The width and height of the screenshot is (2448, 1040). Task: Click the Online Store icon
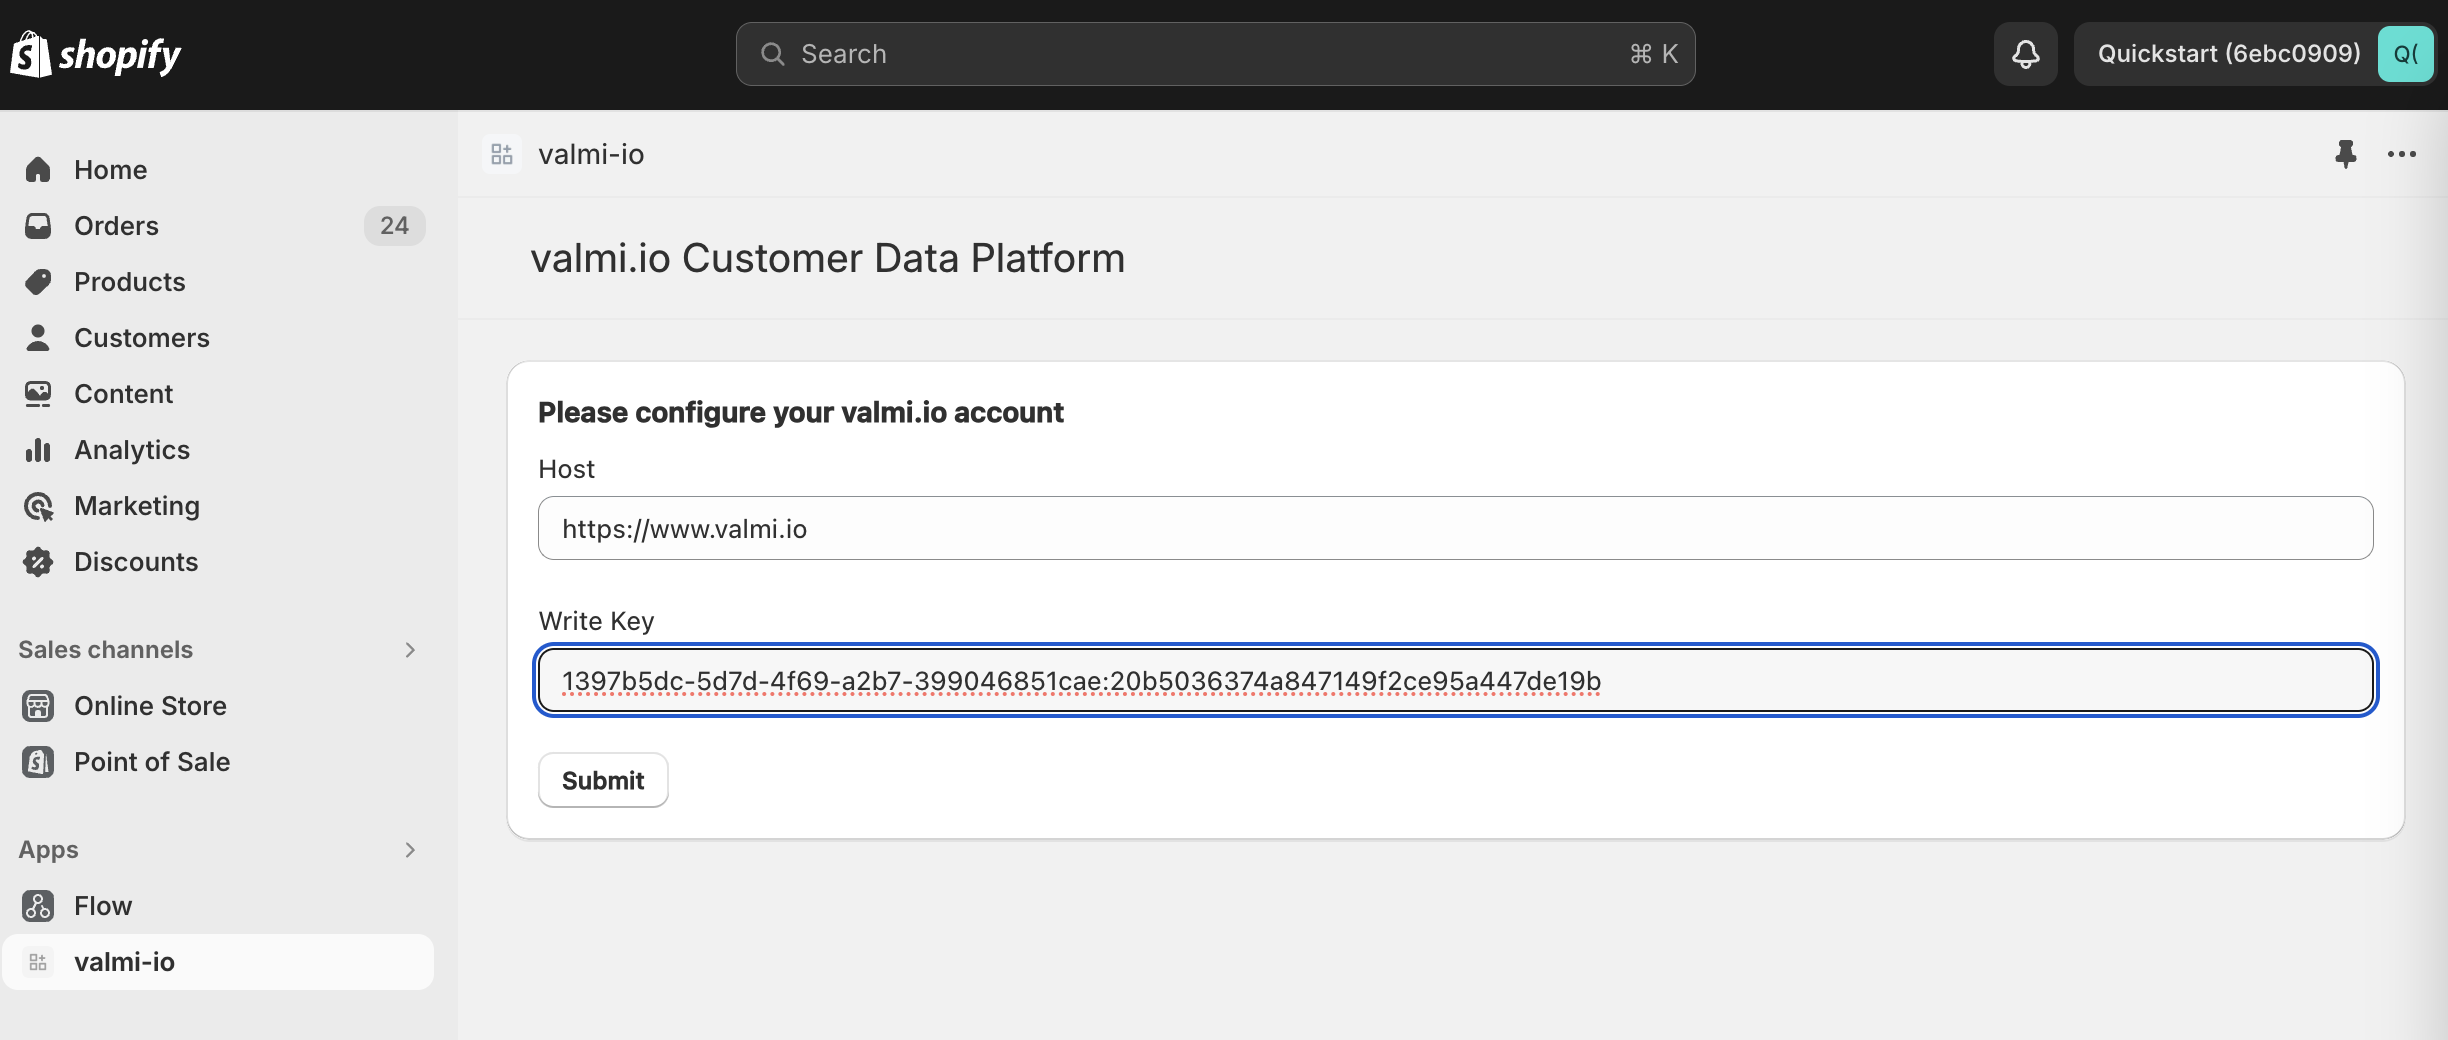click(x=38, y=706)
